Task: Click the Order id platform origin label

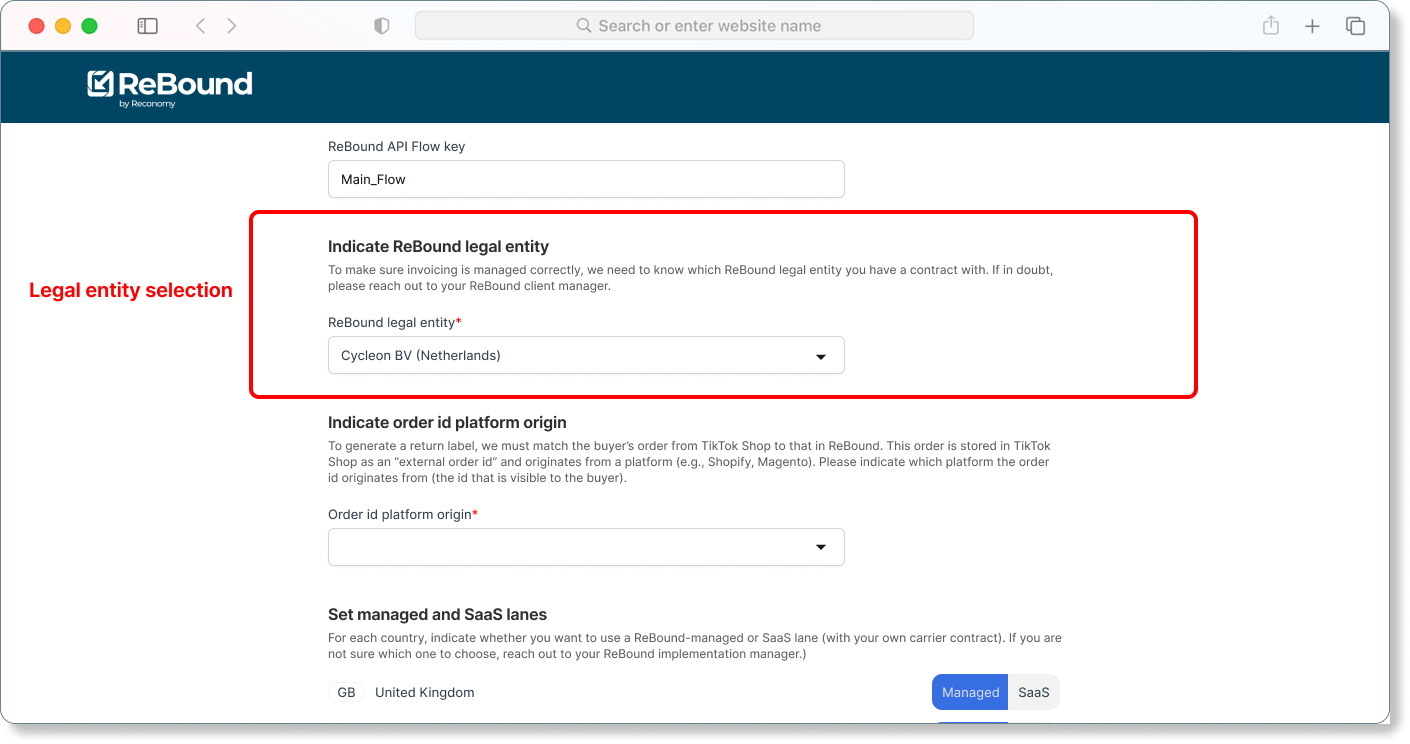Action: coord(403,514)
